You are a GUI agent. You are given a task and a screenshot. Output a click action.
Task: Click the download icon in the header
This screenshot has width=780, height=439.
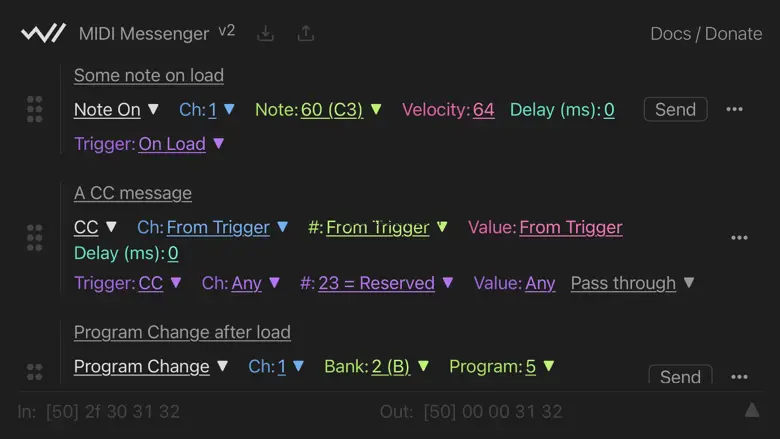265,33
